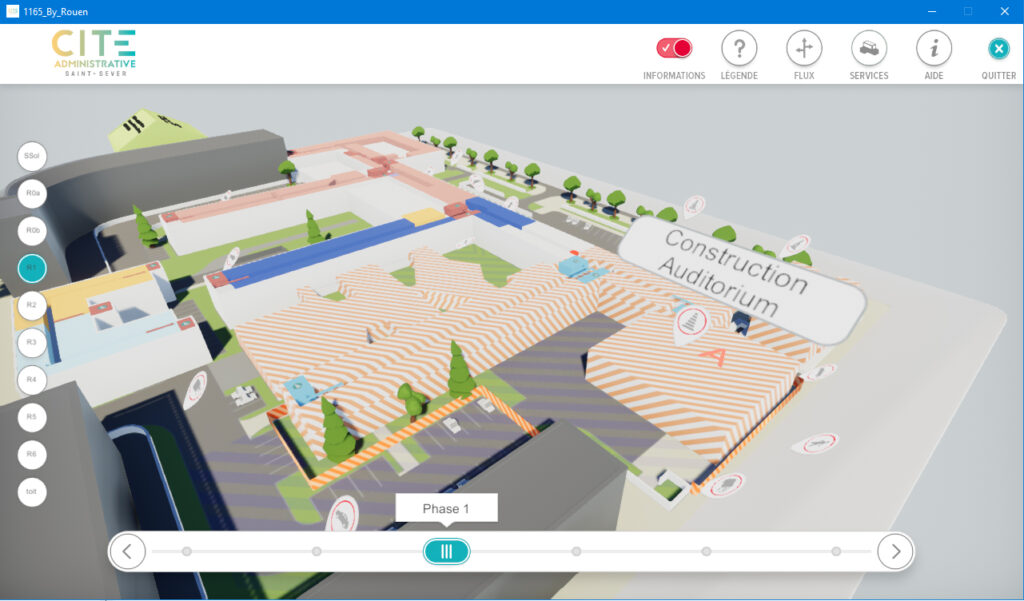Select the toit roof level
The image size is (1024, 601).
point(32,491)
